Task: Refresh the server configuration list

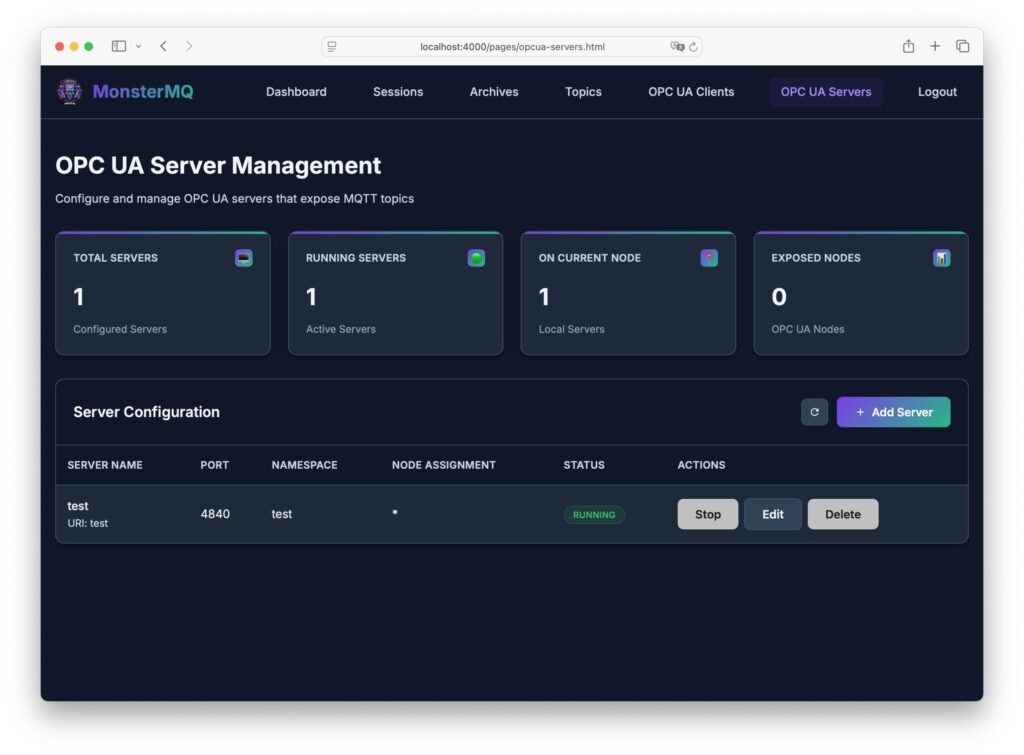Action: 814,412
